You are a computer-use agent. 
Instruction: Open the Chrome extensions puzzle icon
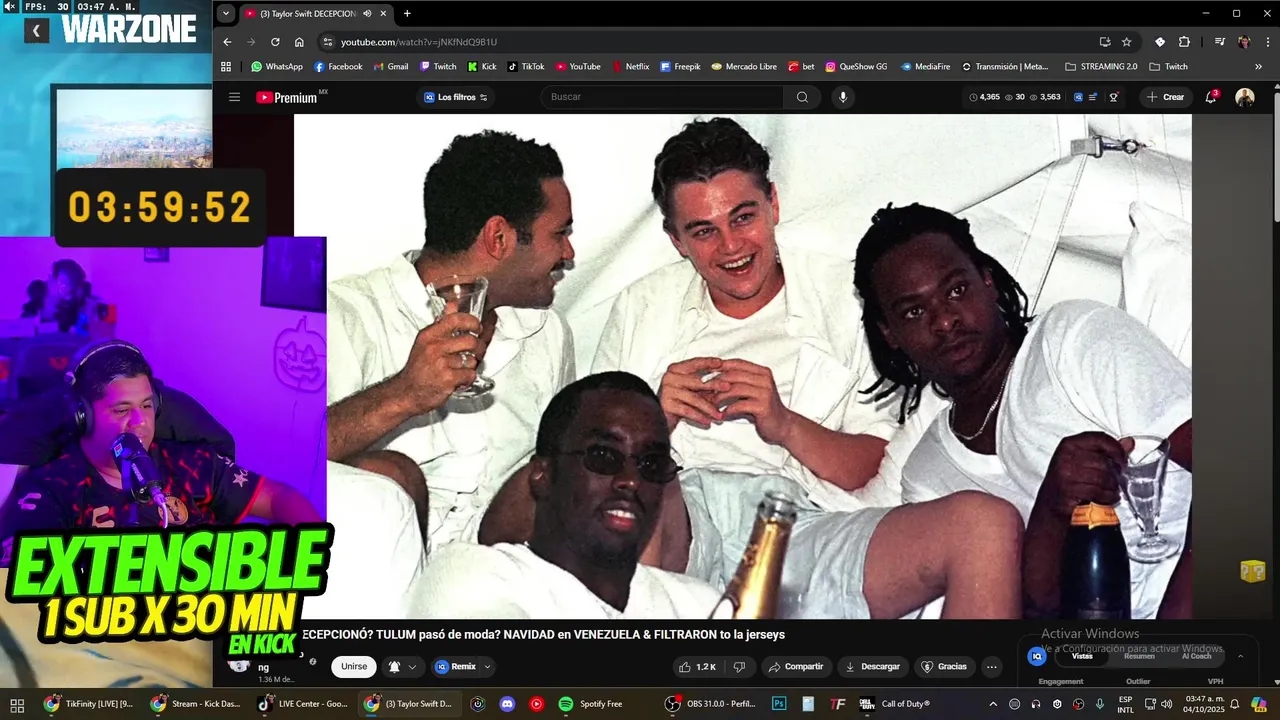coord(1184,42)
